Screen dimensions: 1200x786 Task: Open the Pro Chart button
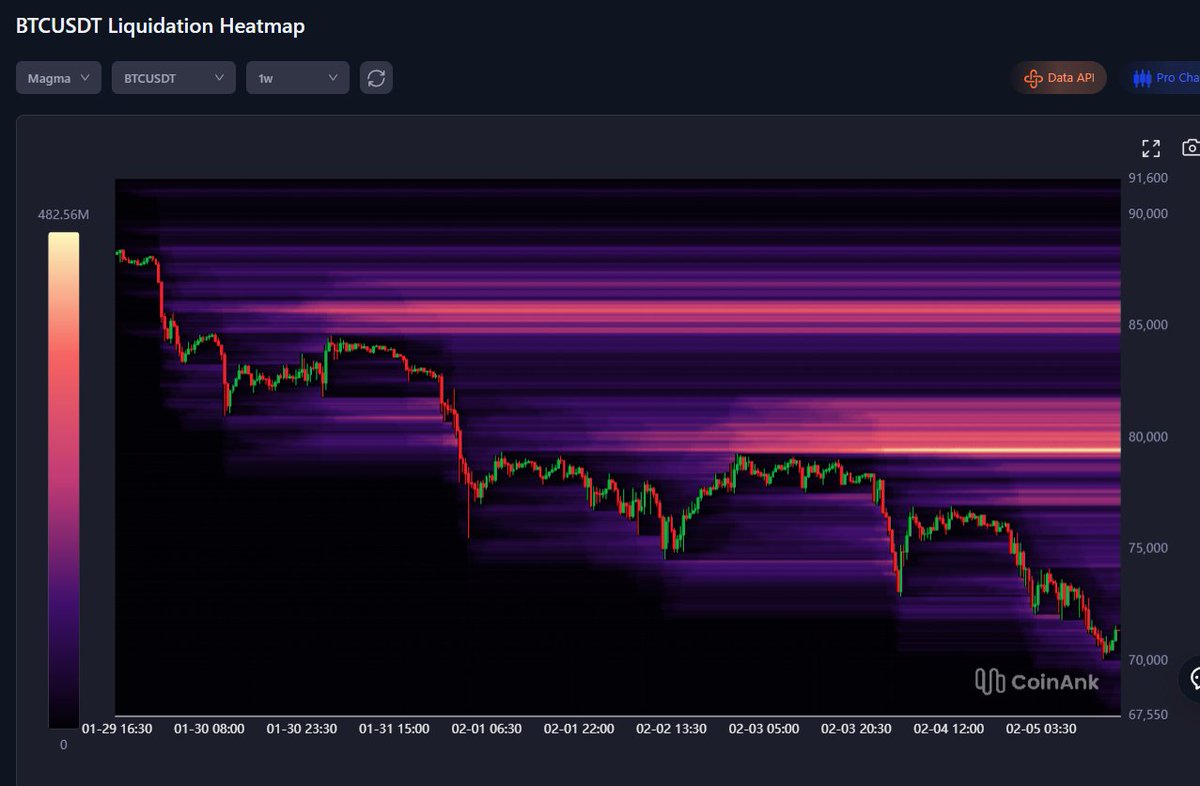1161,78
